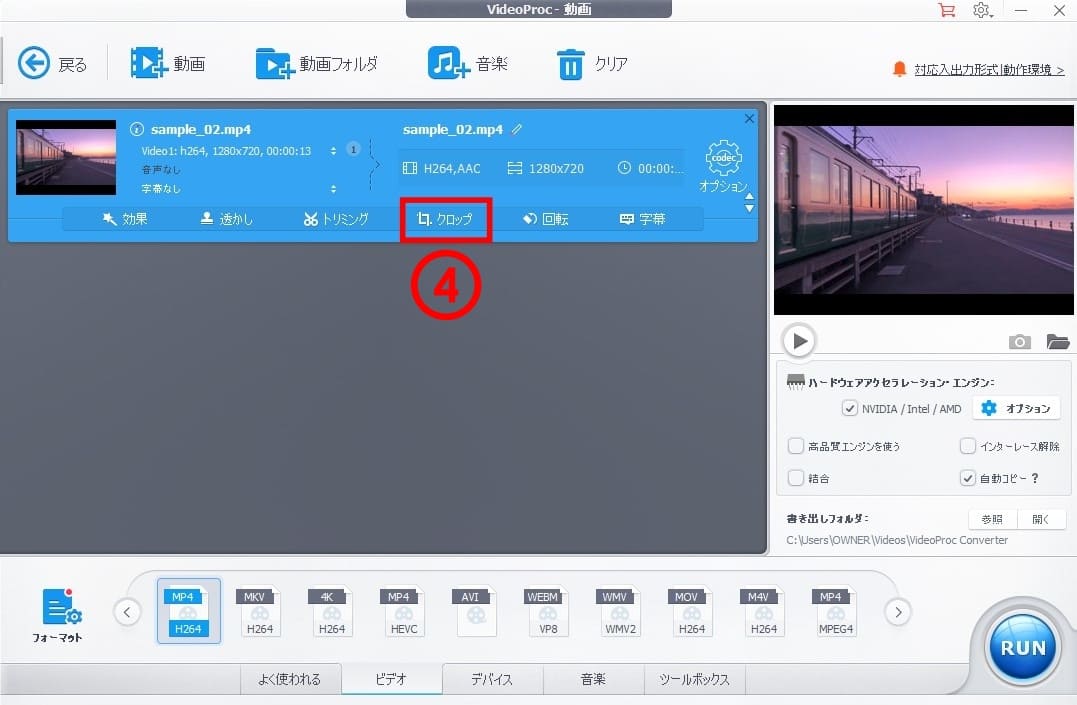Select the 4K H264 format
Image resolution: width=1077 pixels, height=705 pixels.
click(332, 611)
